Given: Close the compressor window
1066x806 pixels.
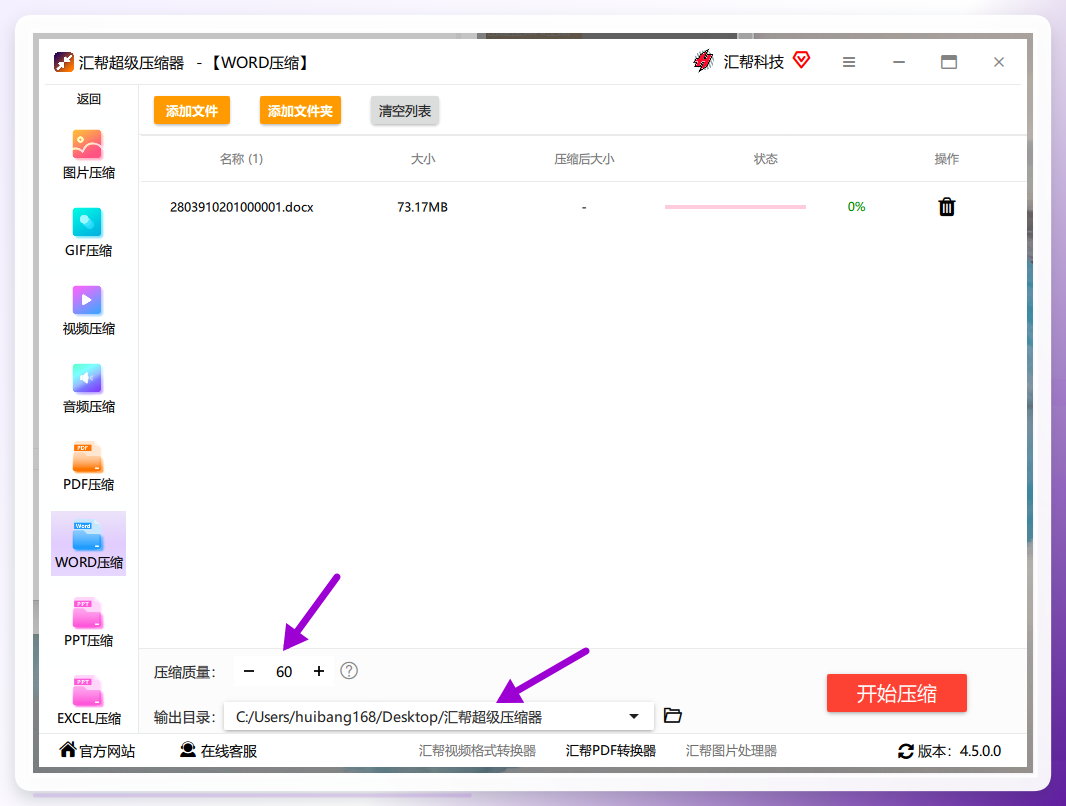Looking at the screenshot, I should pyautogui.click(x=999, y=63).
